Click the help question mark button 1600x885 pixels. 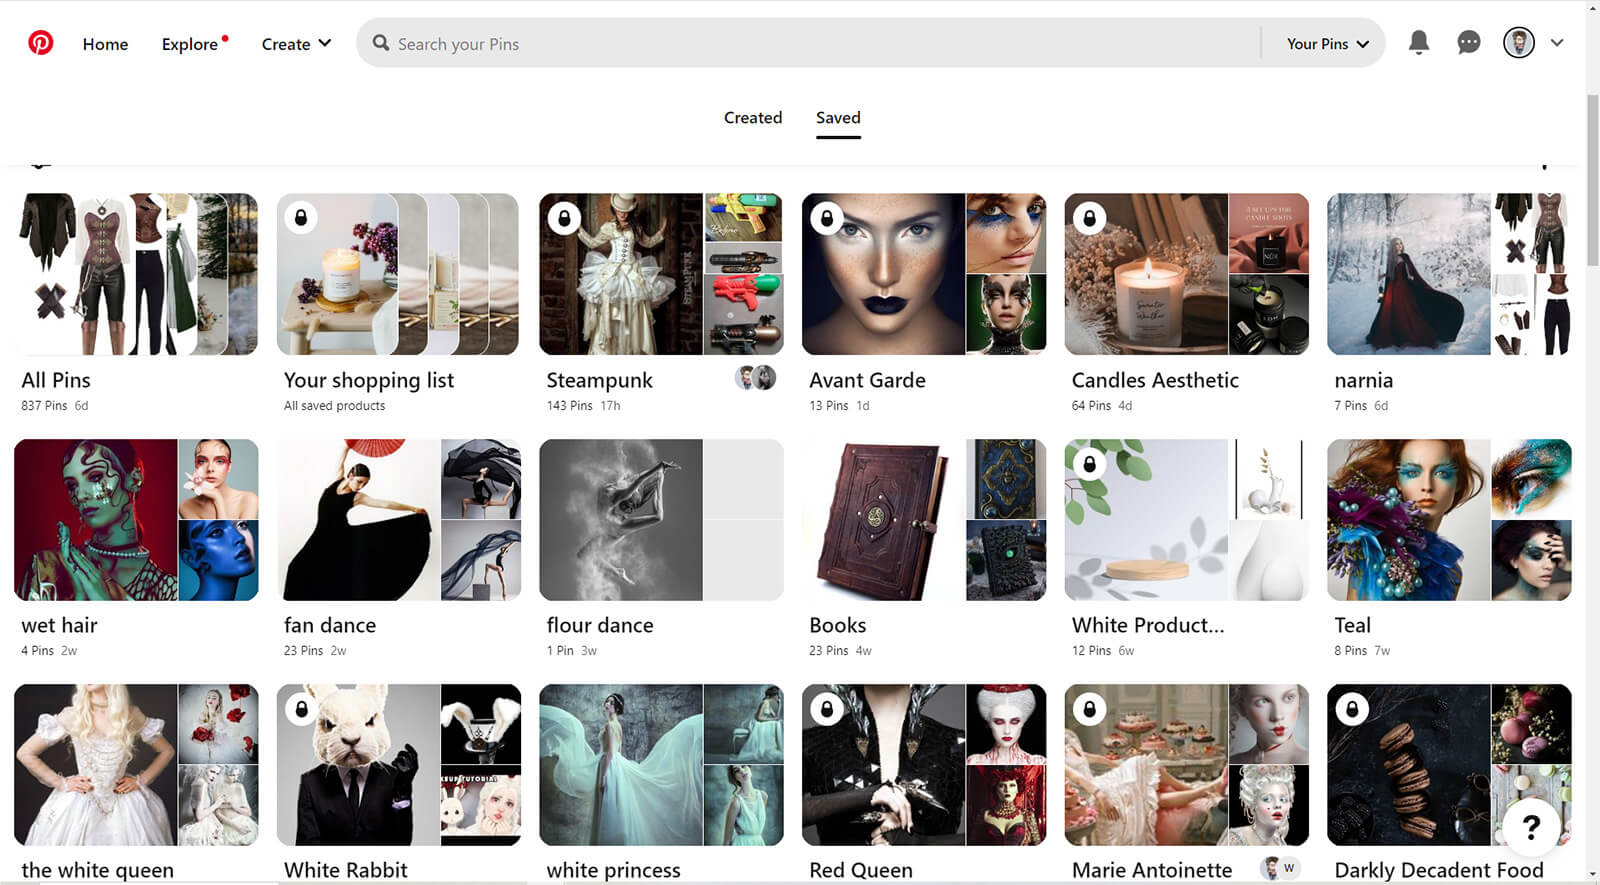[x=1530, y=827]
